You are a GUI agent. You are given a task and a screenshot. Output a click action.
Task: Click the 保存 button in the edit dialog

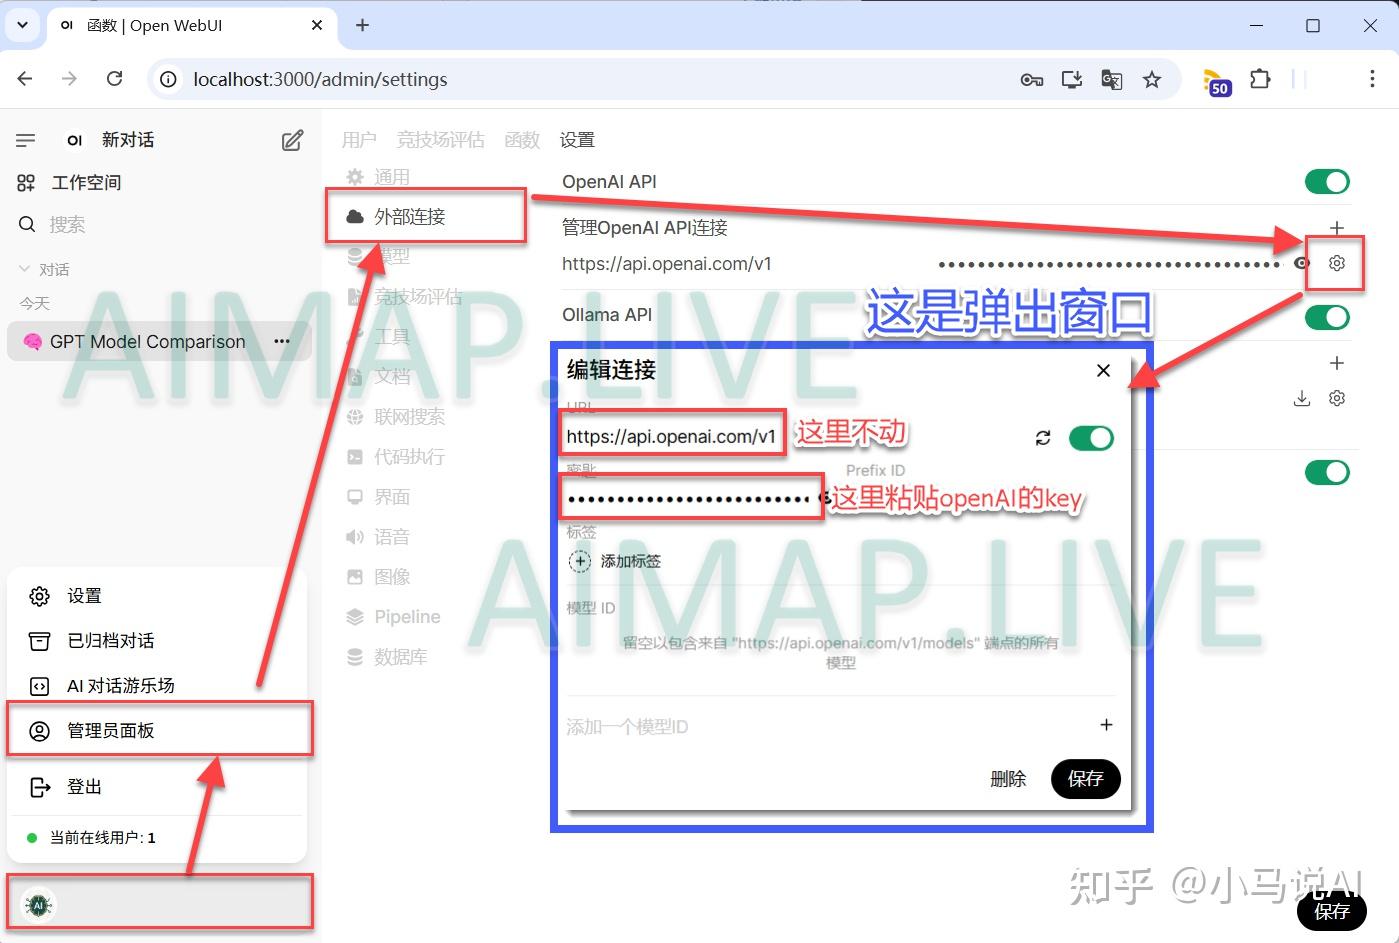1085,779
